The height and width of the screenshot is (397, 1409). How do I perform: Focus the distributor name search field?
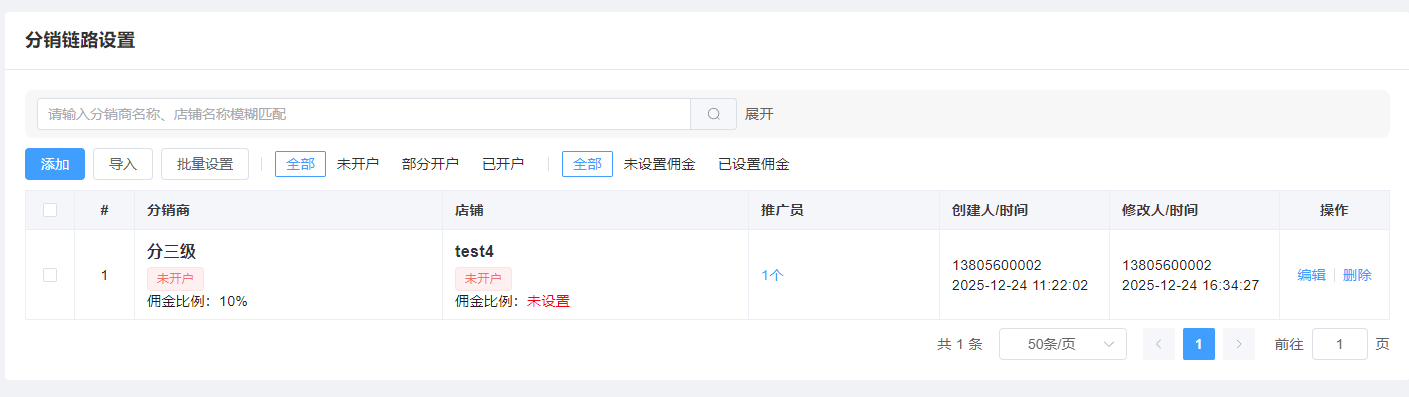pyautogui.click(x=364, y=114)
